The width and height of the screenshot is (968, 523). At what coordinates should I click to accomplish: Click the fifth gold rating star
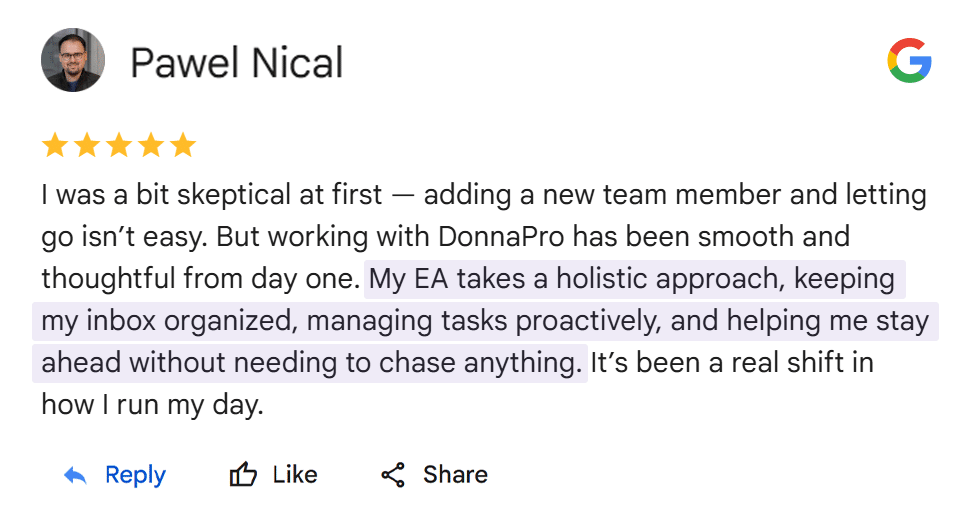[183, 146]
